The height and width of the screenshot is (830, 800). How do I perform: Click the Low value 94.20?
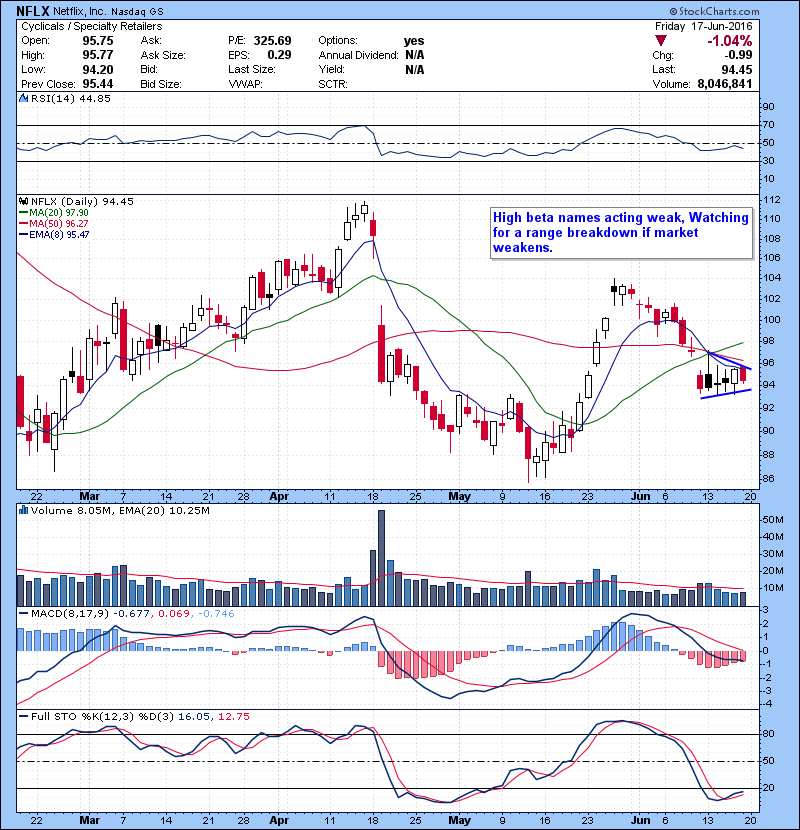[98, 69]
